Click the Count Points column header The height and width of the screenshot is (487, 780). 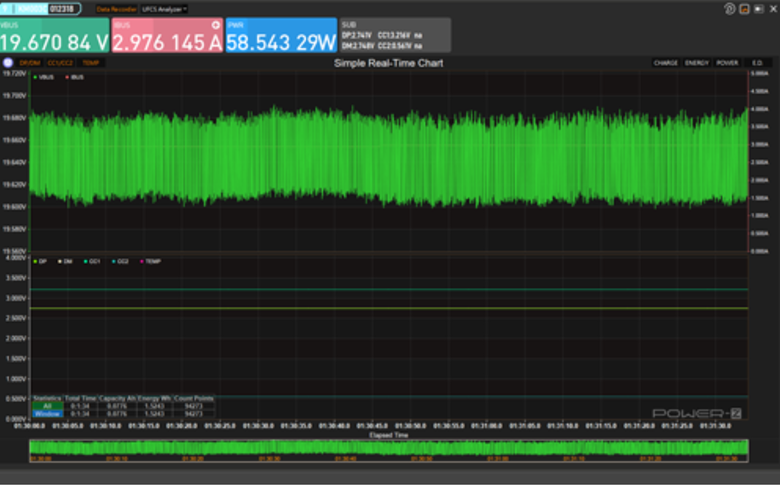pyautogui.click(x=194, y=398)
